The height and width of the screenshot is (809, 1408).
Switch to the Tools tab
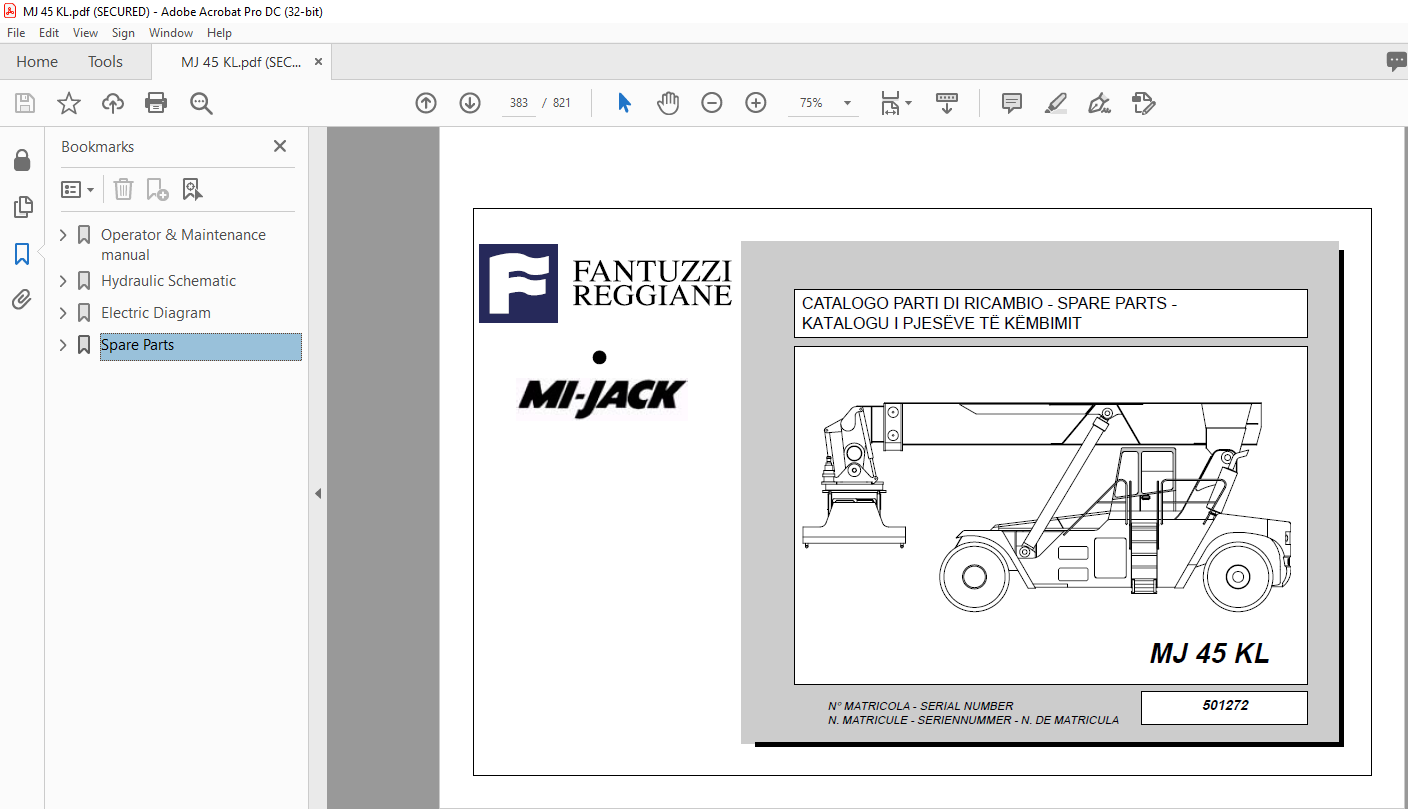pyautogui.click(x=105, y=62)
